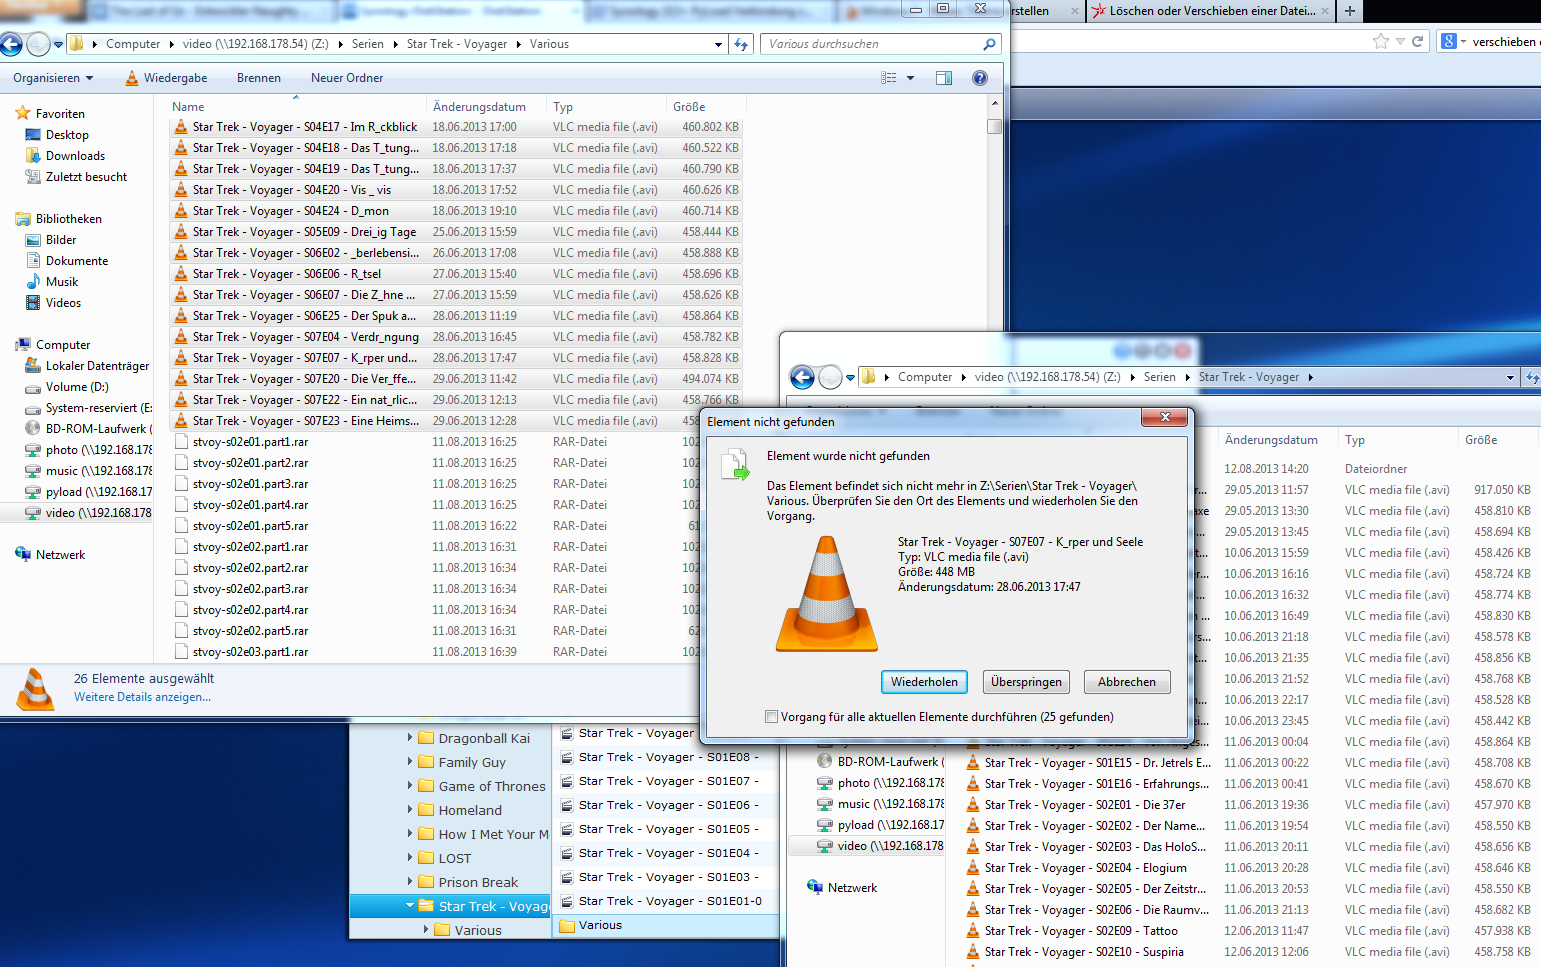Click Neuer Ordner in the toolbar
The height and width of the screenshot is (967, 1541).
coord(347,78)
